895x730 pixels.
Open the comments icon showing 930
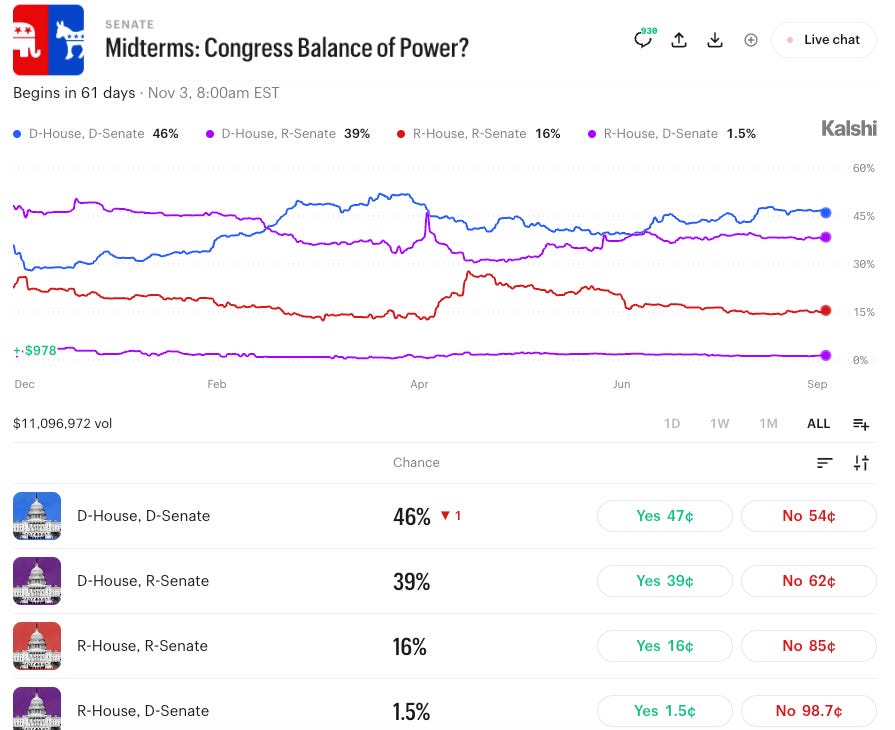pyautogui.click(x=644, y=39)
